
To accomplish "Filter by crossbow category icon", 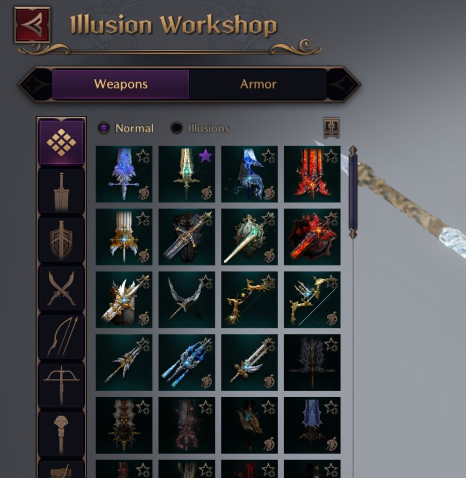I will (x=61, y=385).
